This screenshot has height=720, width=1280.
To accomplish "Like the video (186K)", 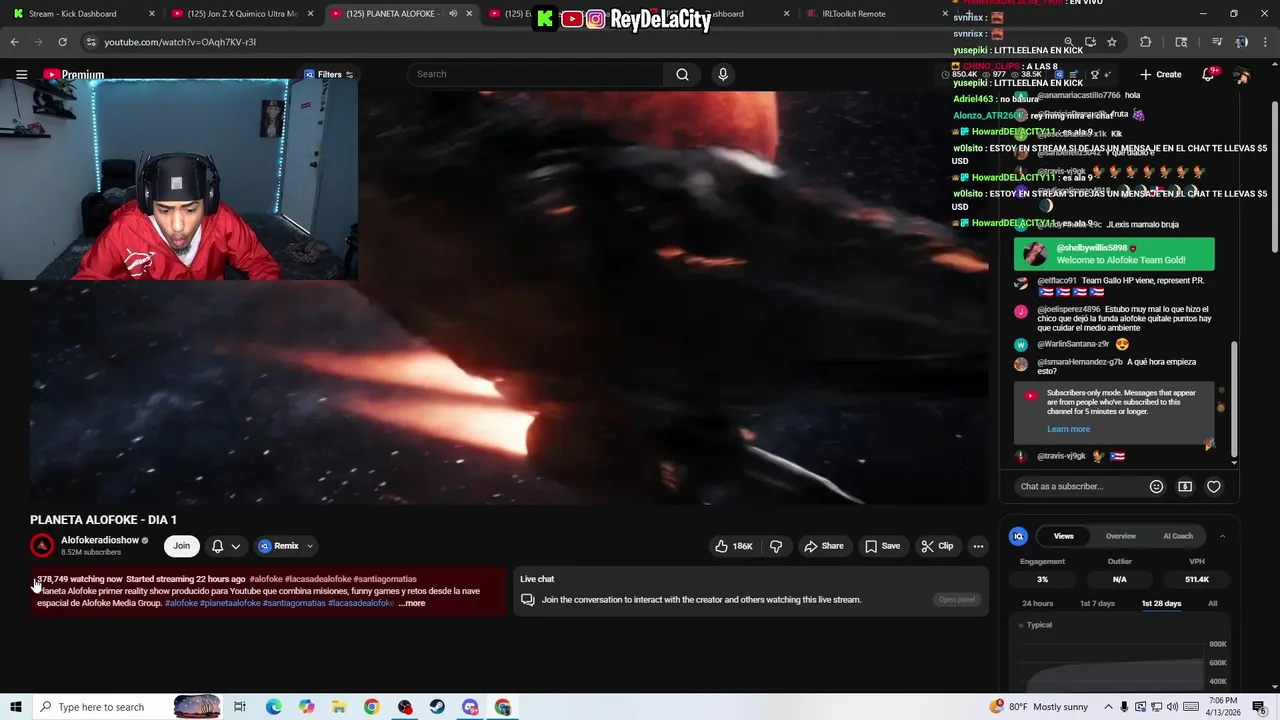I will 734,546.
